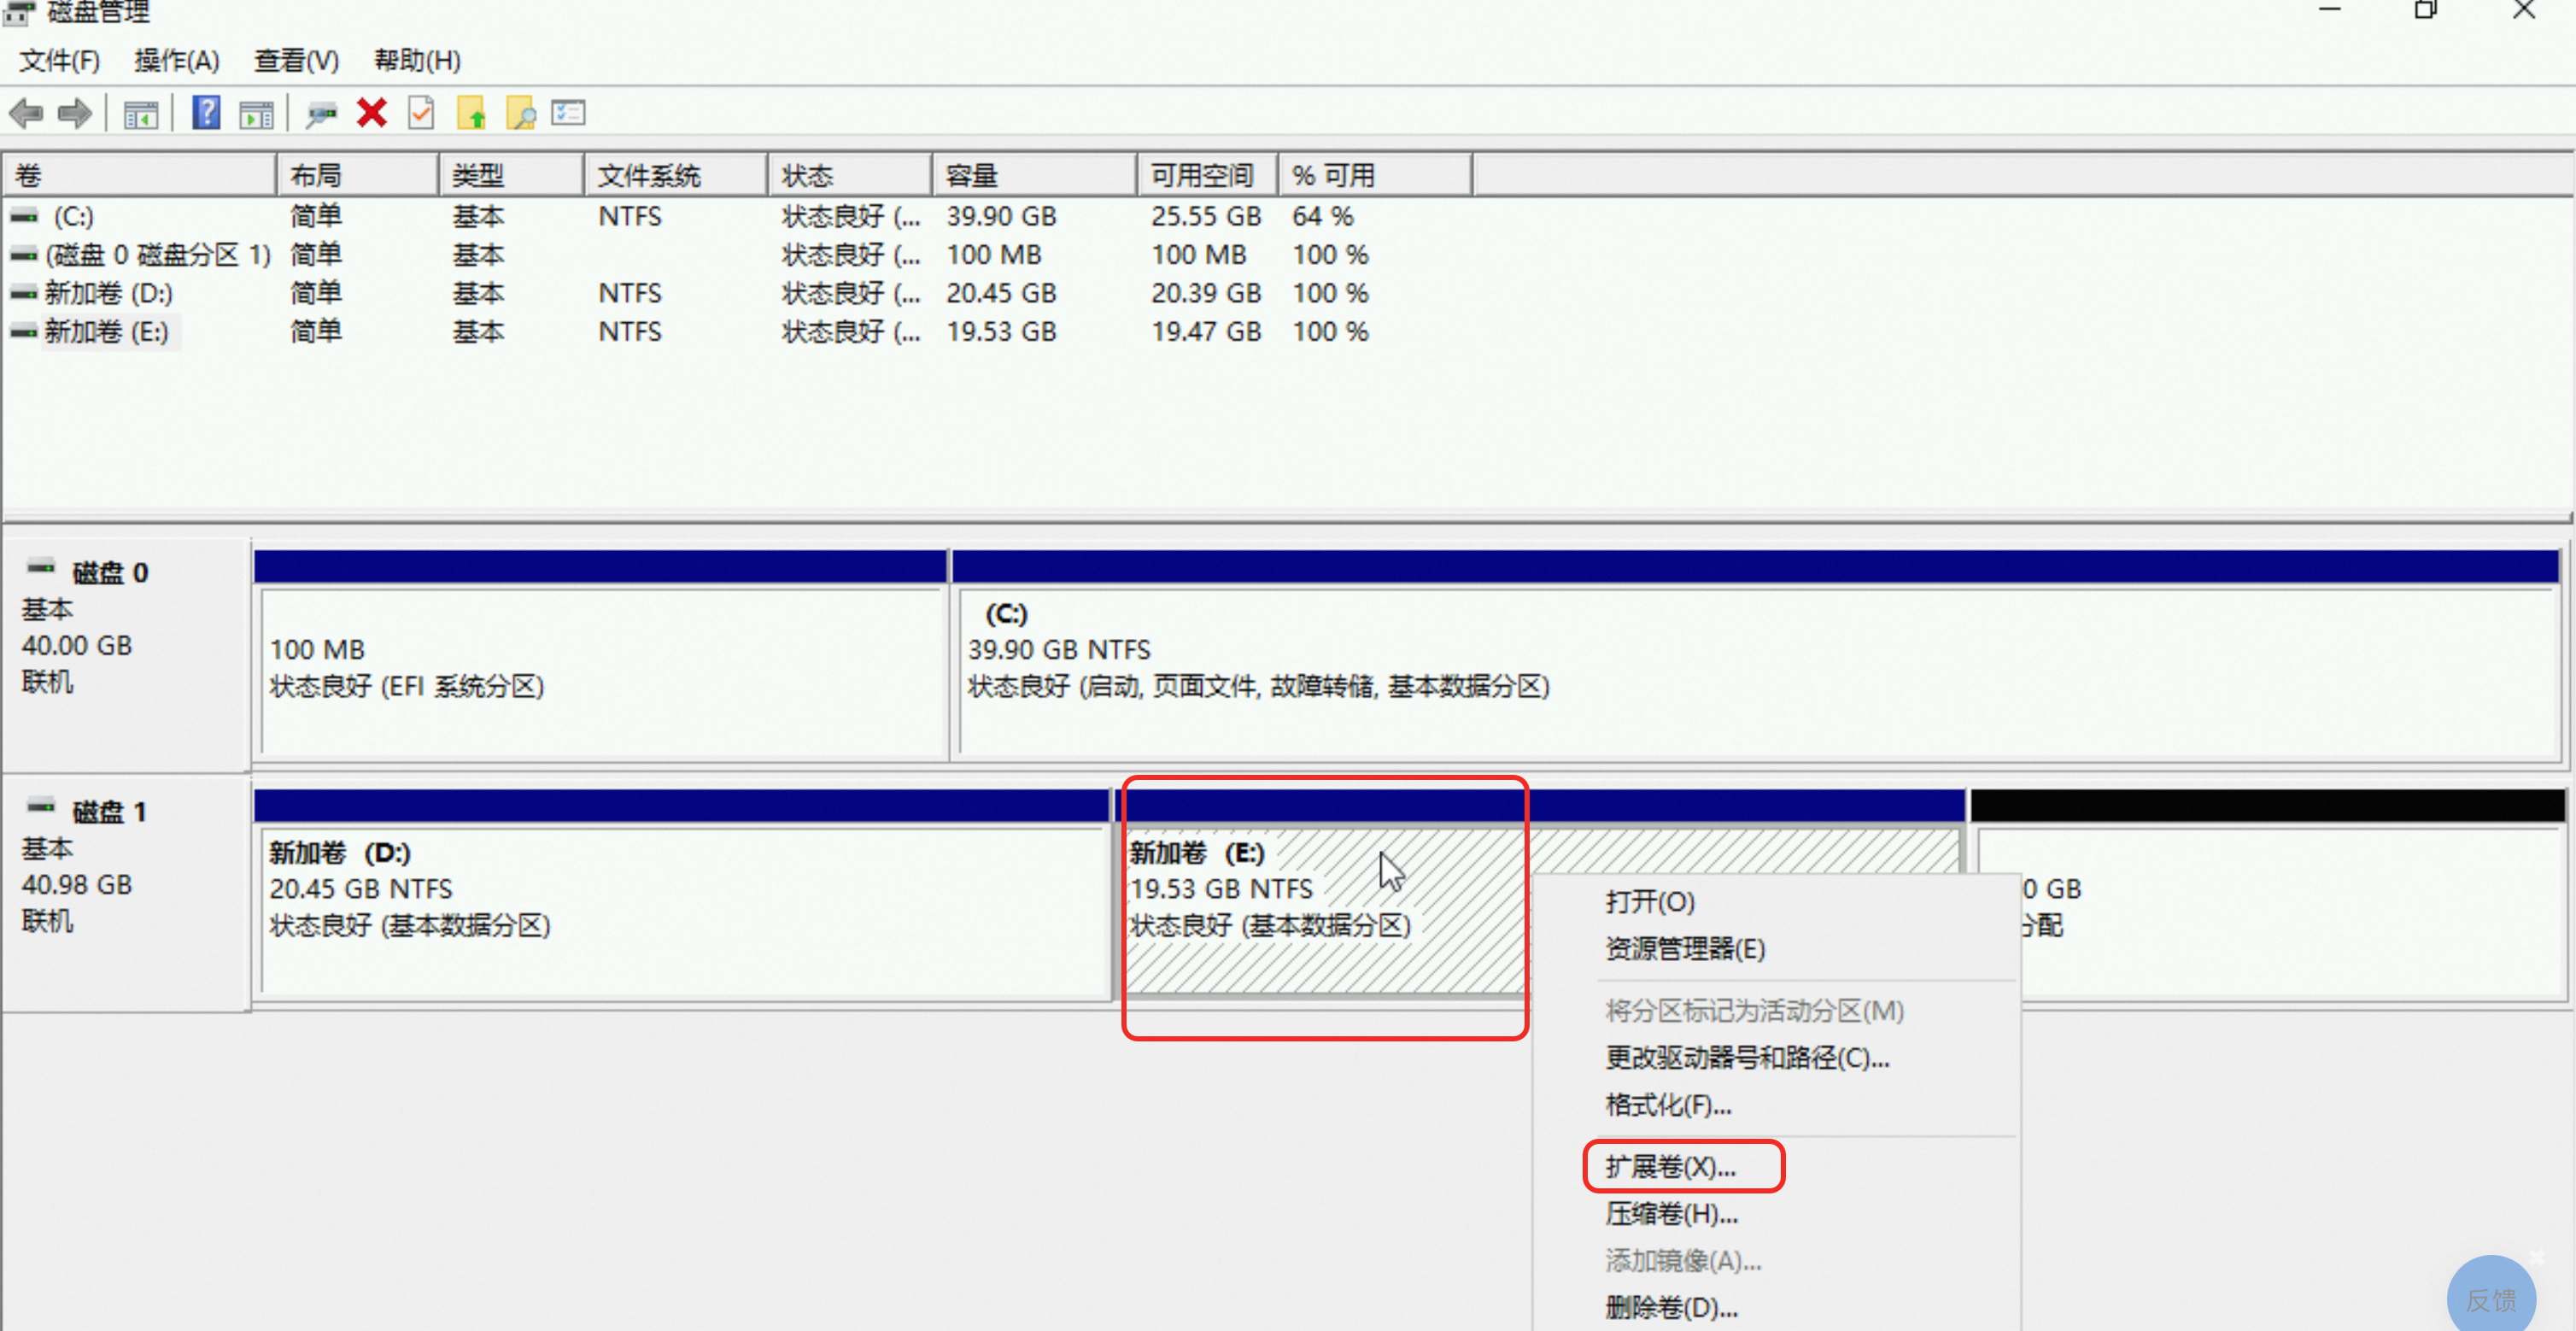Click the rescan disks drive icon
The width and height of the screenshot is (2576, 1331).
pos(321,114)
